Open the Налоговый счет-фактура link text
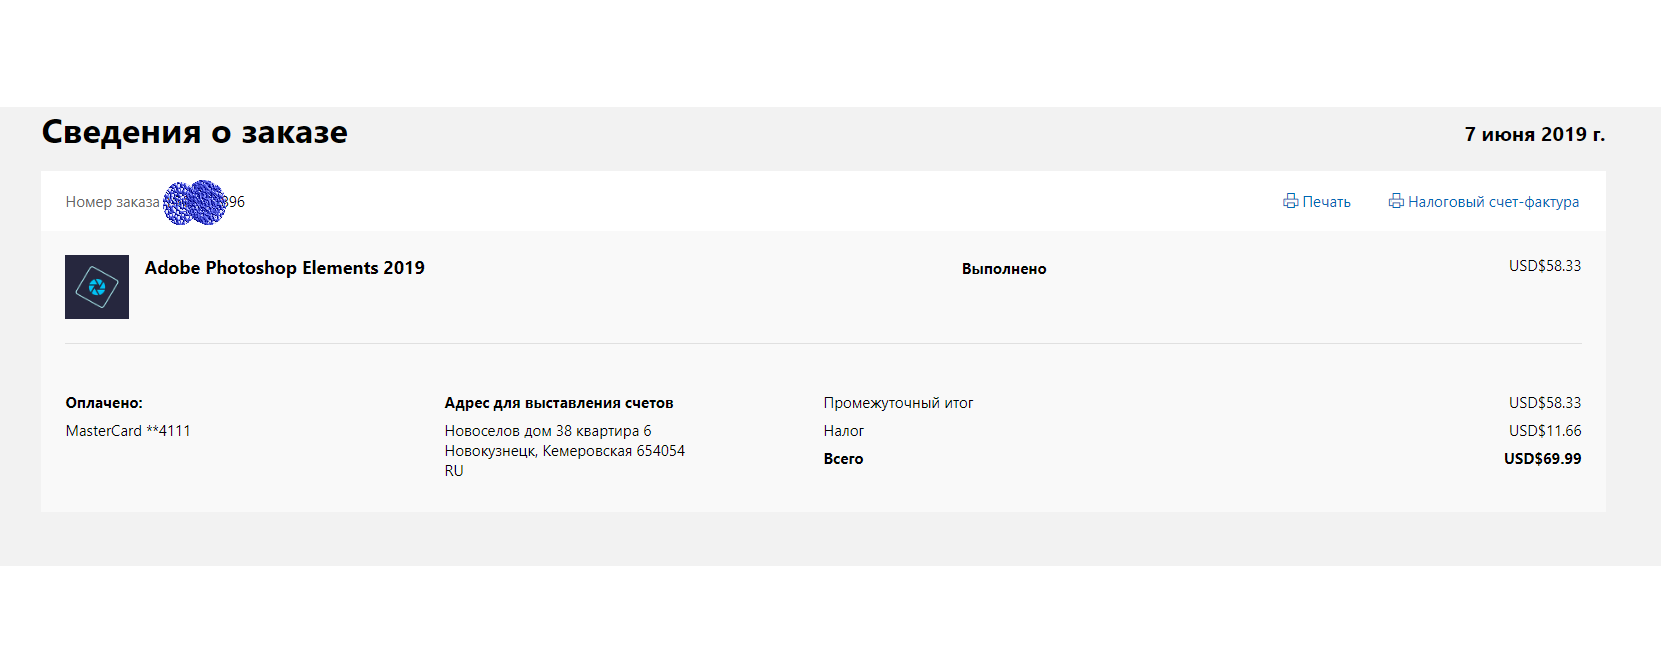This screenshot has height=672, width=1661. coord(1493,202)
